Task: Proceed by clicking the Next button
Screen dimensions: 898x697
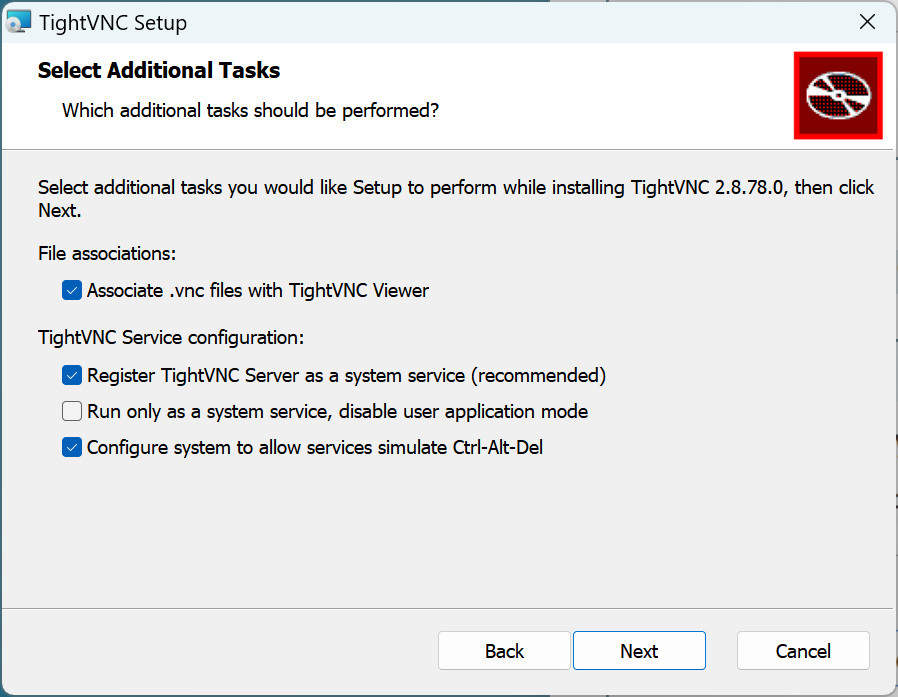Action: tap(639, 651)
